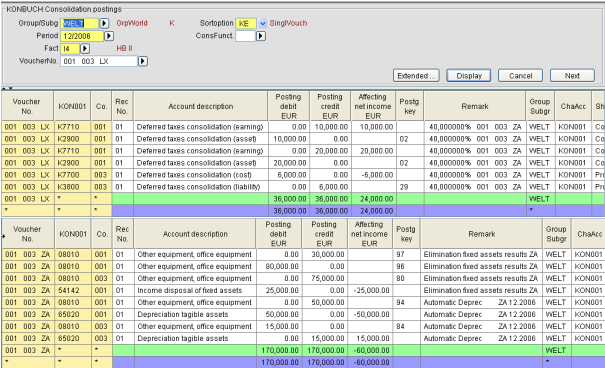
Task: Select the upper table's Voucher No. column header
Action: click(x=27, y=106)
